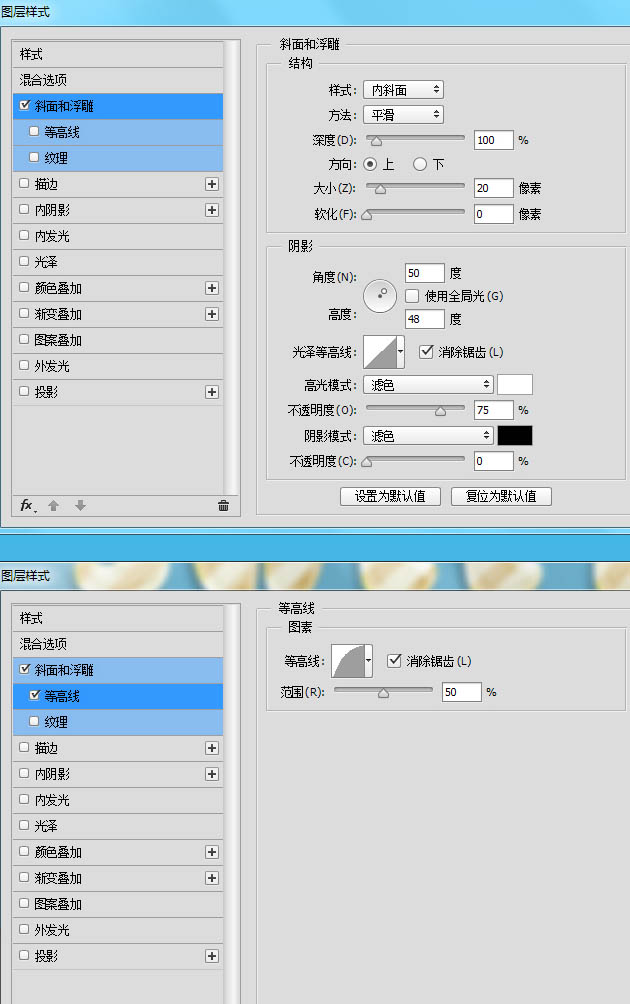630x1004 pixels.
Task: Click plus icon beside 内阴影 in upper dialog
Action: pyautogui.click(x=212, y=210)
